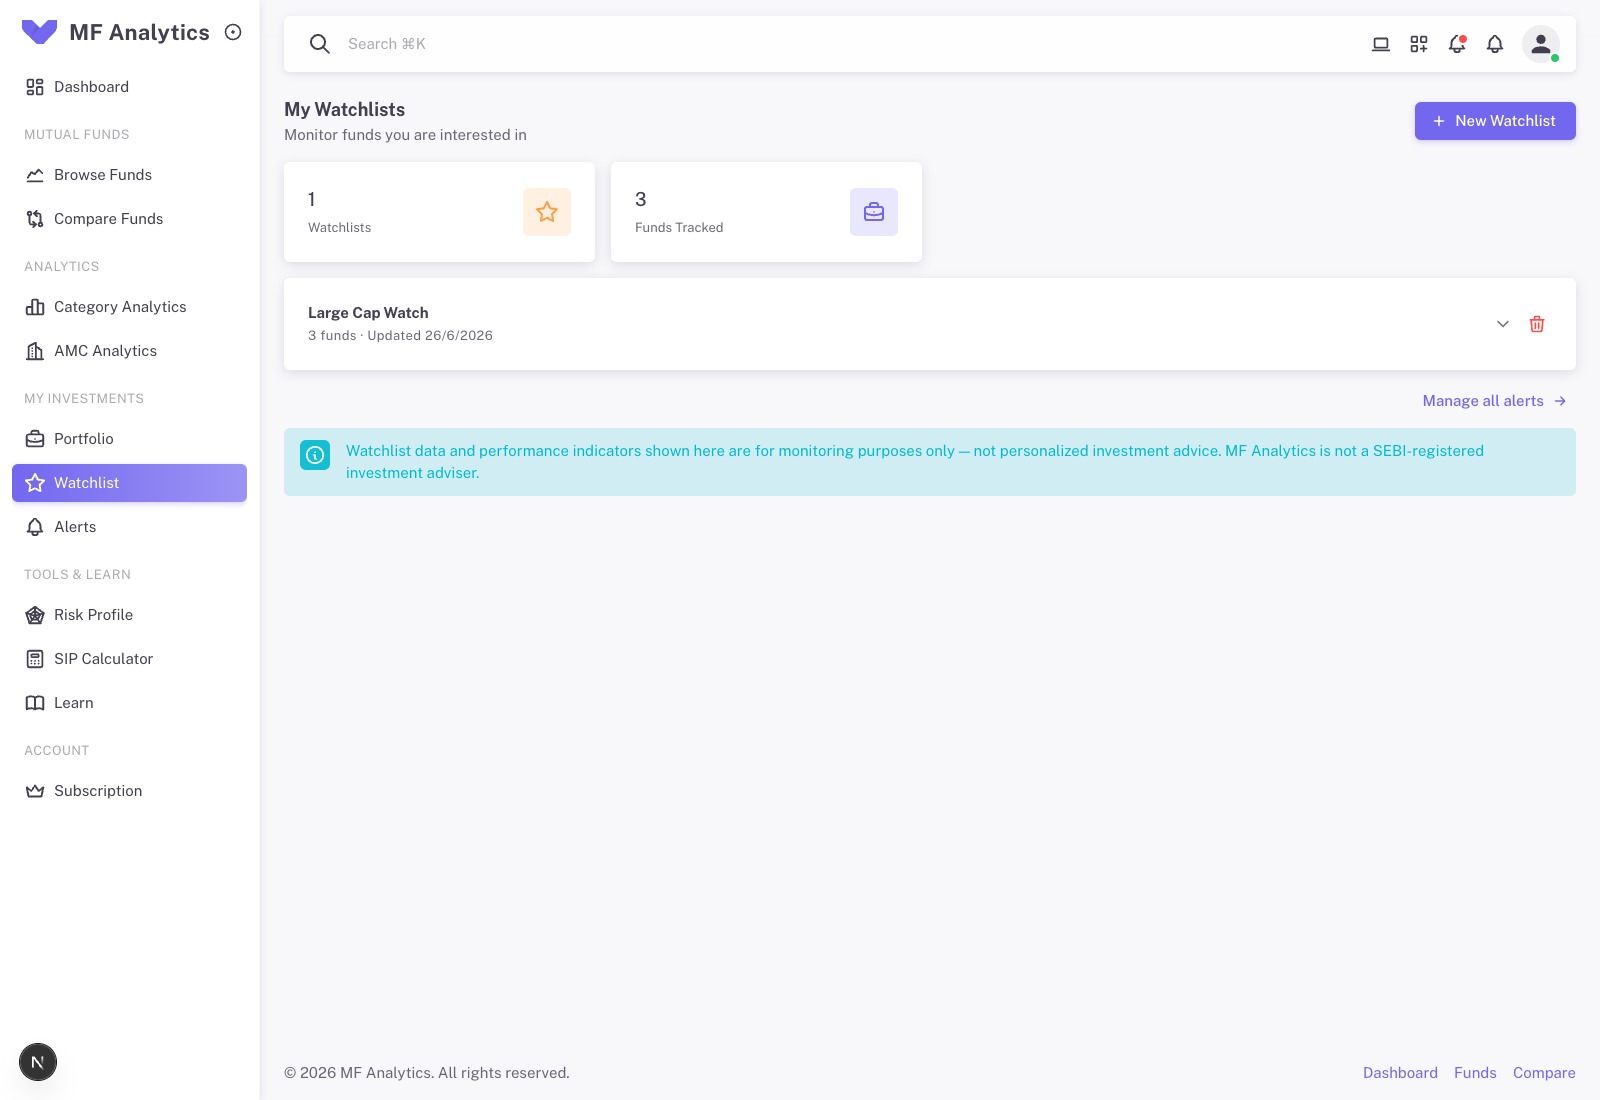Click the My Watchlists heading
Screen dimensions: 1600x1100
point(344,110)
